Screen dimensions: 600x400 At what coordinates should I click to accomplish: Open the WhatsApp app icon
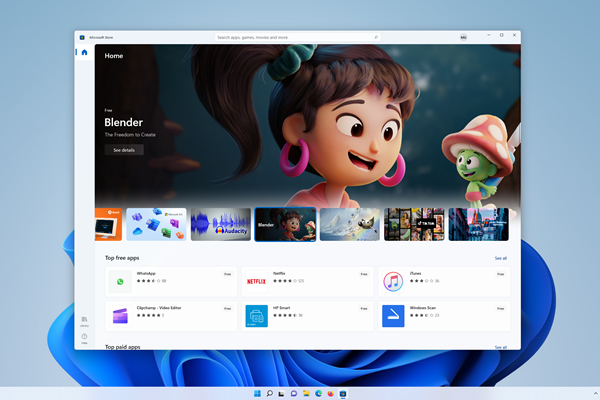pos(120,282)
